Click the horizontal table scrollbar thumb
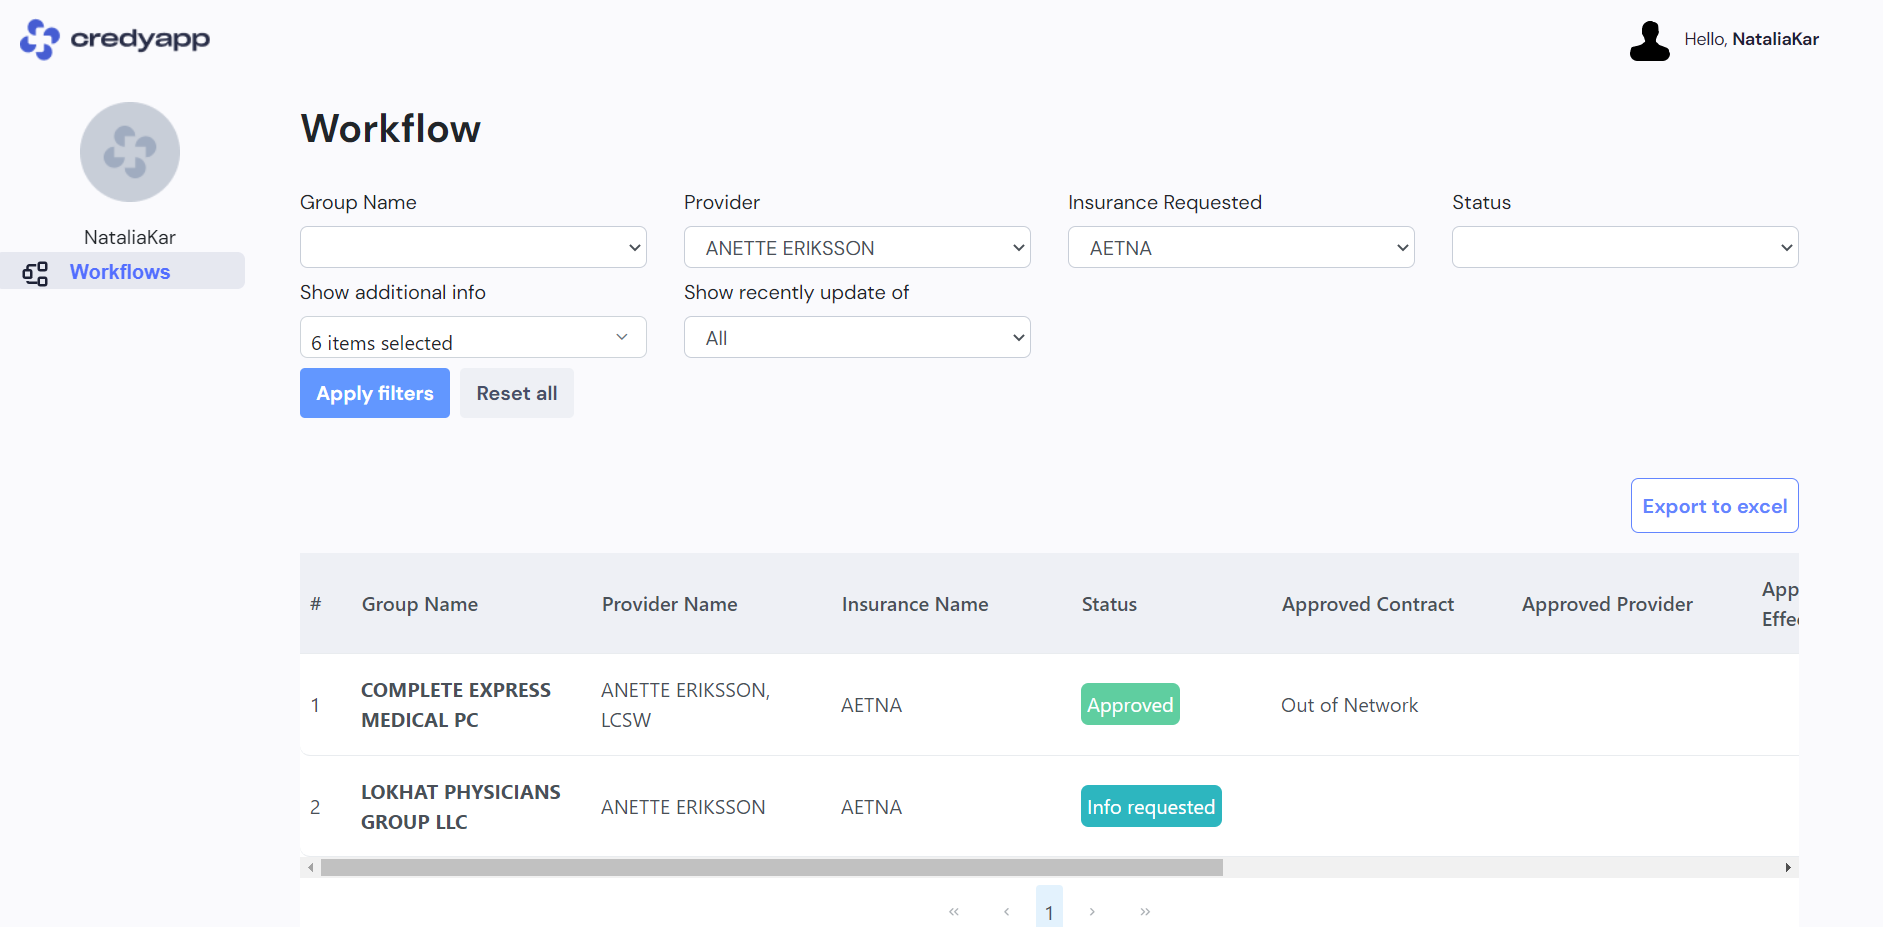The image size is (1883, 927). tap(771, 867)
